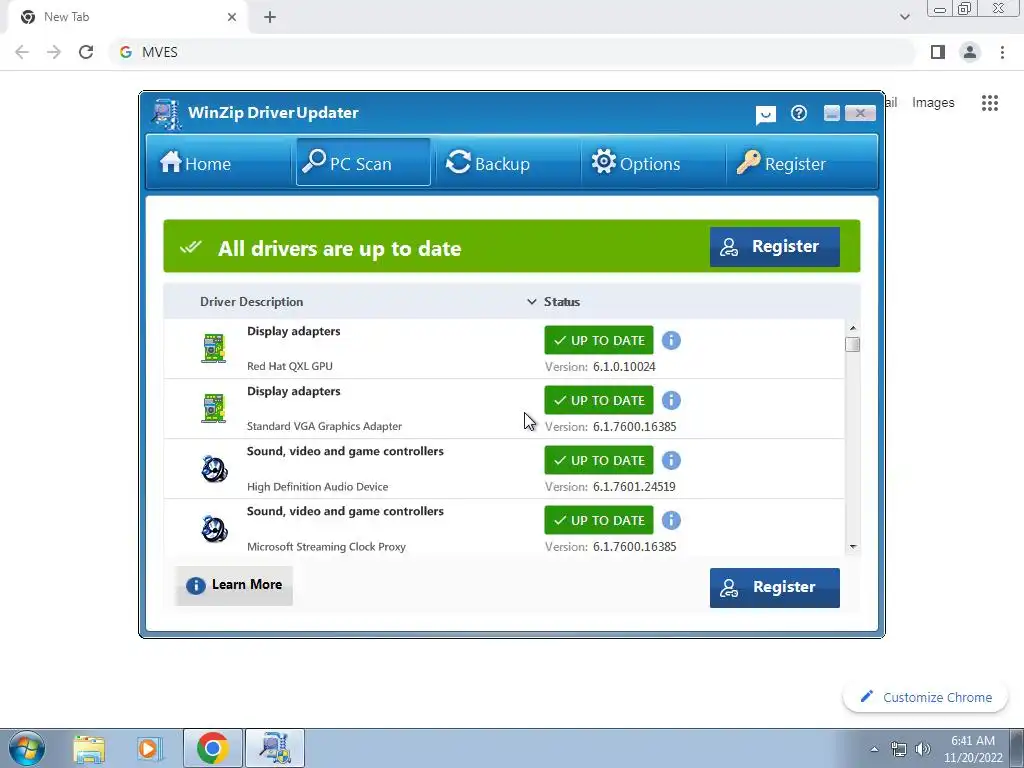Toggle Chrome side panel icon
Screen dimensions: 1024x768
pyautogui.click(x=938, y=52)
